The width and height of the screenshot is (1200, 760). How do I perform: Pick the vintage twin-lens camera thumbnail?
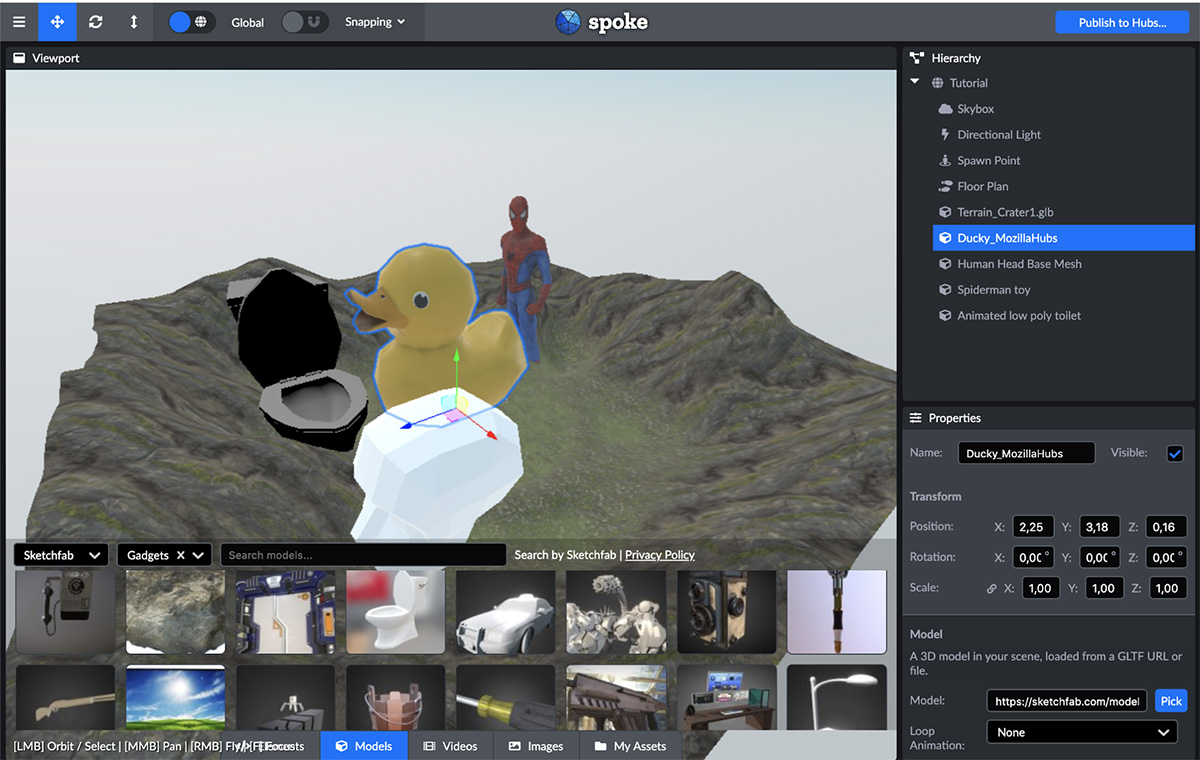(726, 612)
